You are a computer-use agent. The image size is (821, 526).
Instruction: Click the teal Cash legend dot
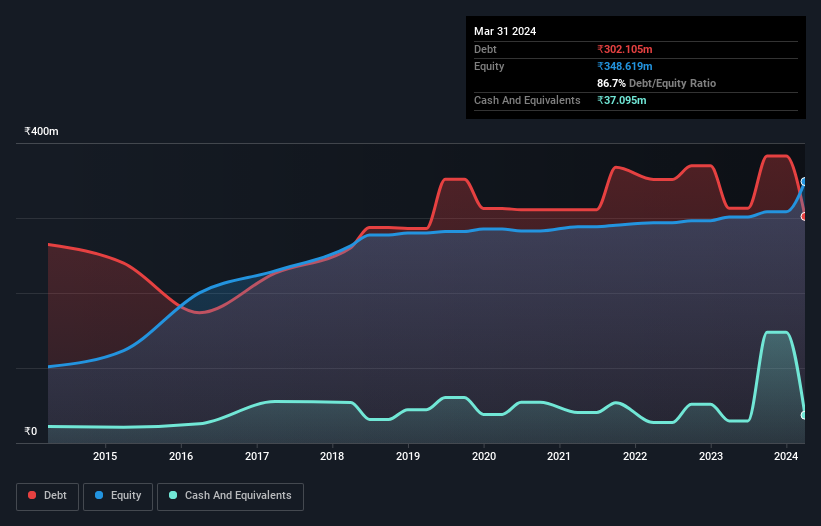click(173, 495)
